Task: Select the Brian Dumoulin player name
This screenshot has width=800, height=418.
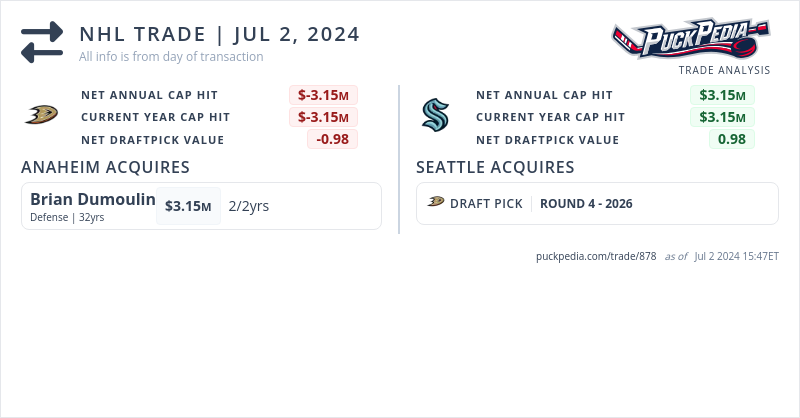Action: (x=93, y=199)
